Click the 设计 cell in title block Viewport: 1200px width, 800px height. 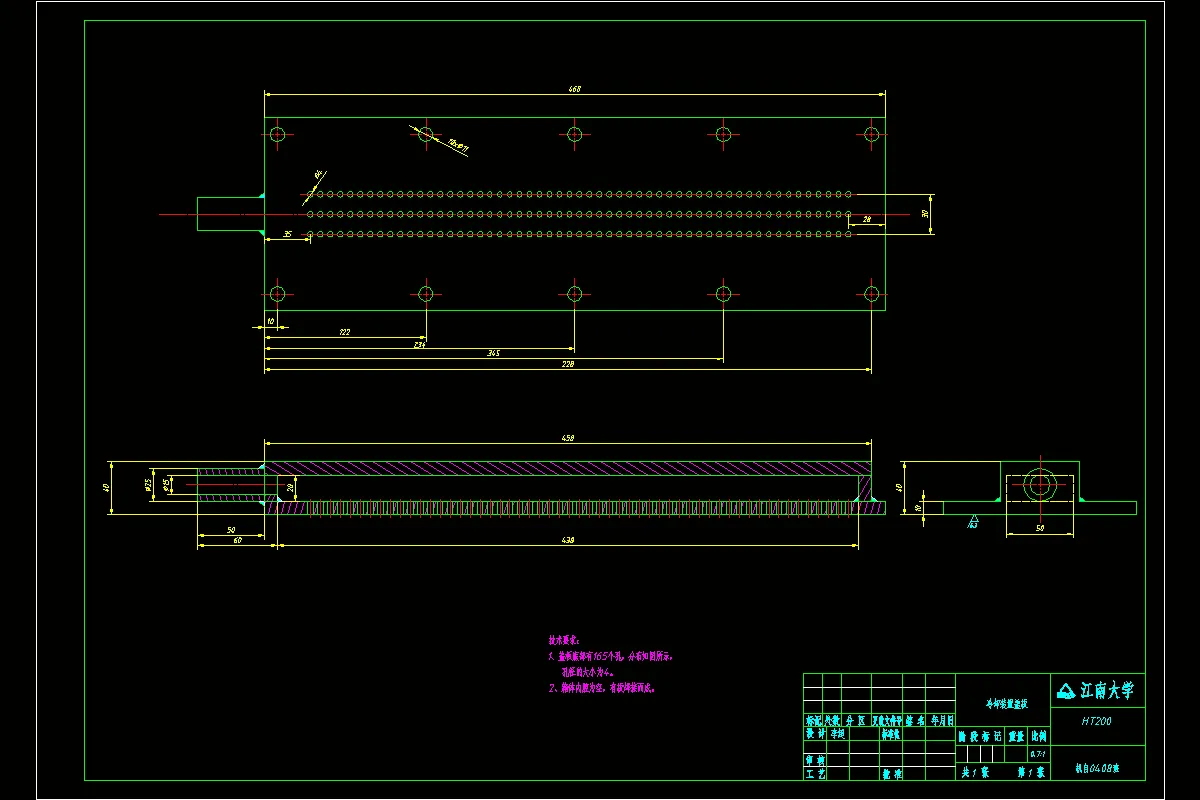point(814,733)
